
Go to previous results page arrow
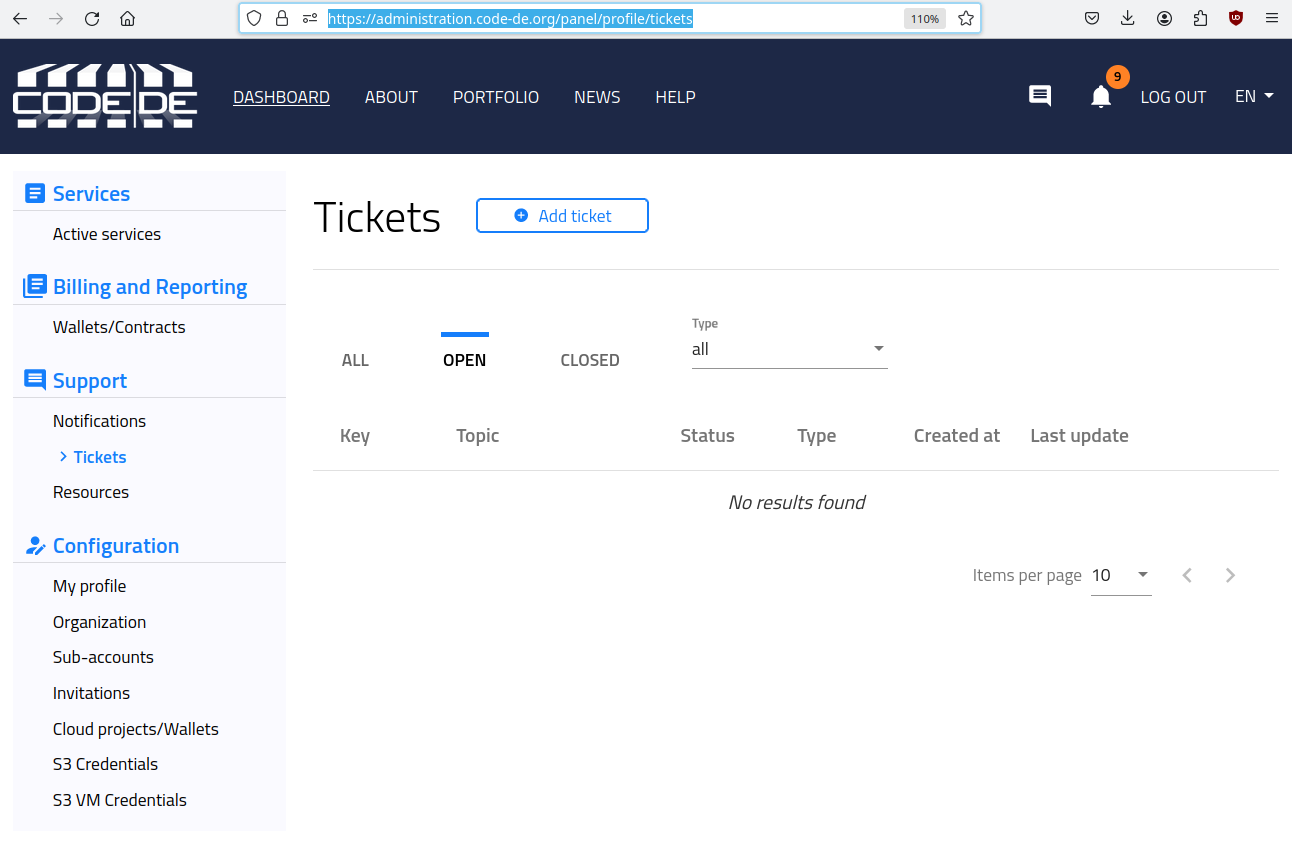[x=1187, y=575]
